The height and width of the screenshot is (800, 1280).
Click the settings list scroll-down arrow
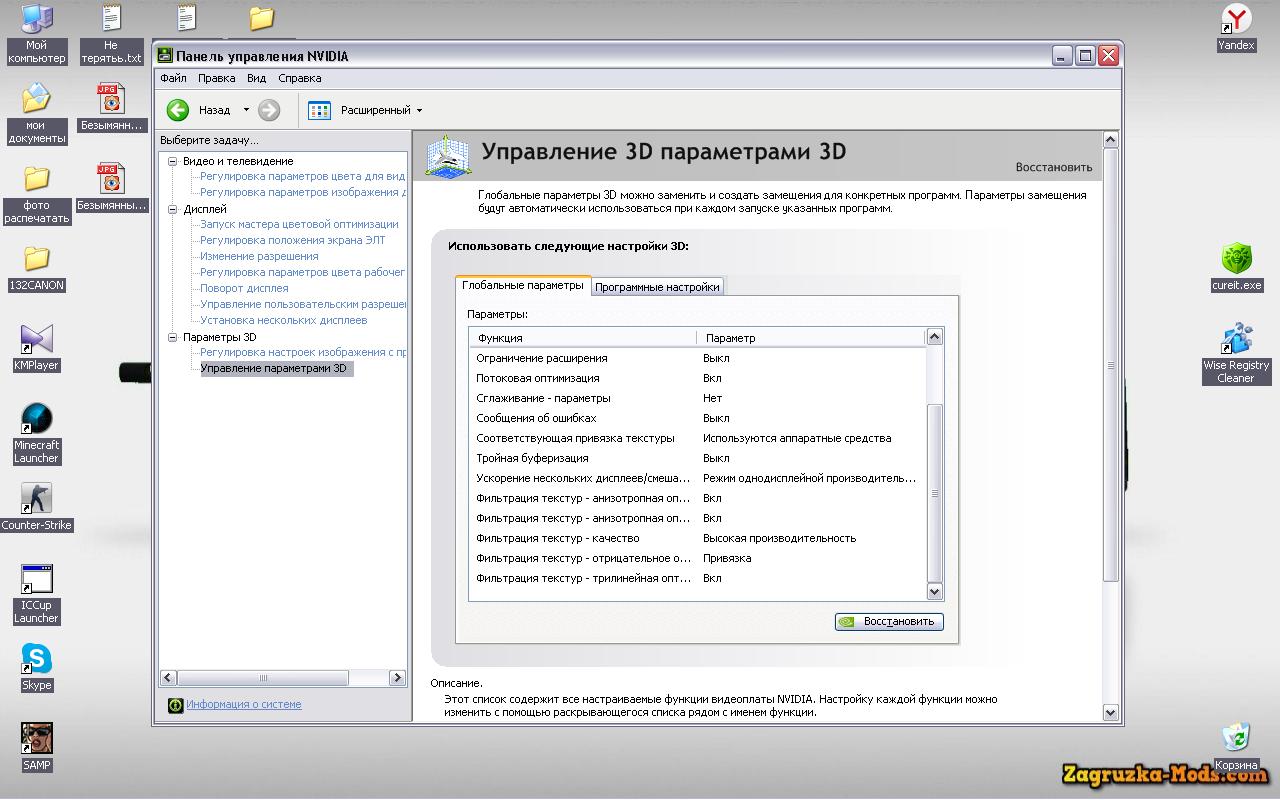pos(935,593)
